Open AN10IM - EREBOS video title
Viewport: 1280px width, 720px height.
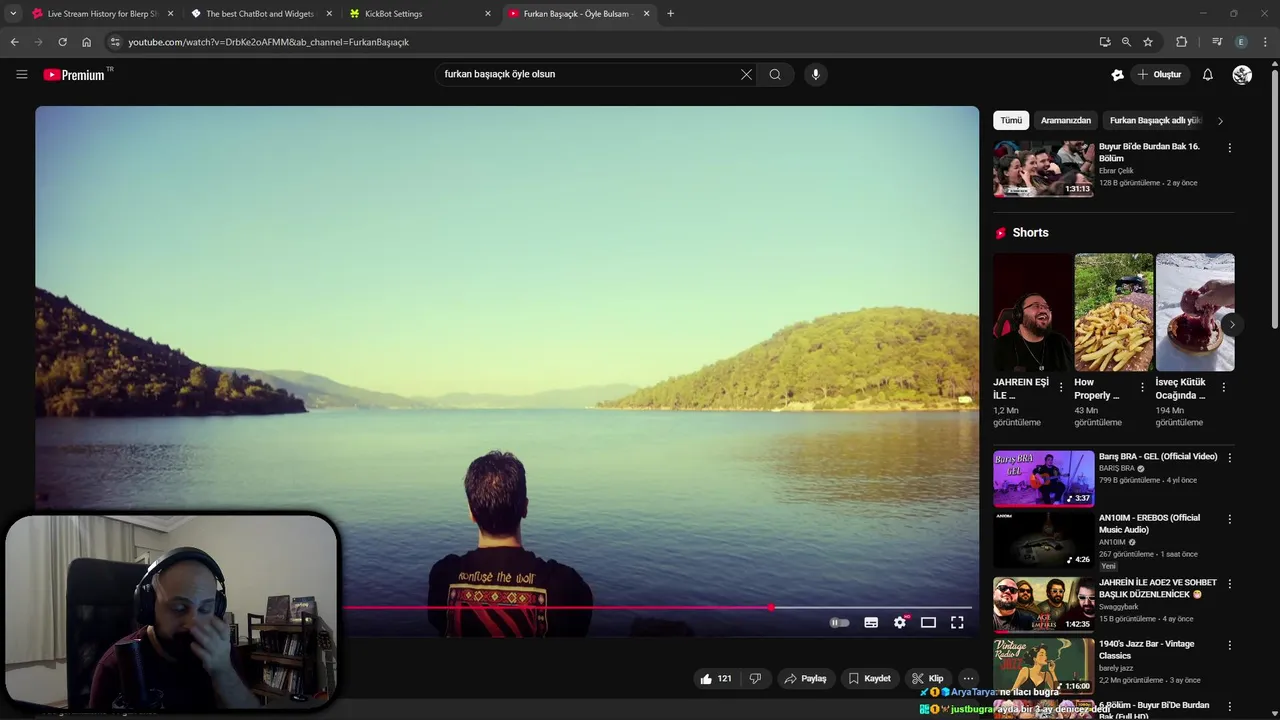[1149, 523]
